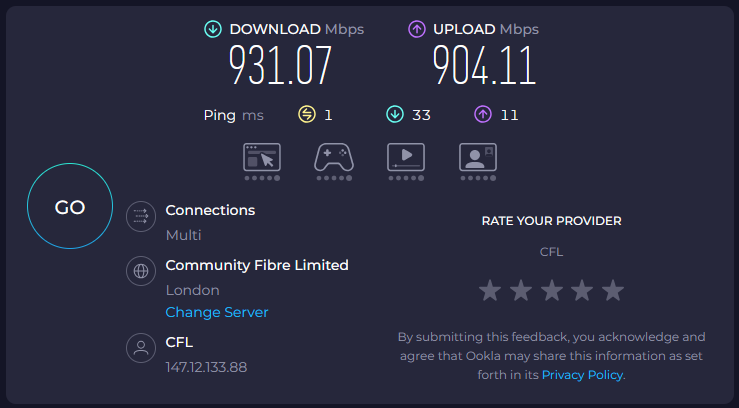
Task: Click the Connections mode icon
Action: tap(141, 216)
